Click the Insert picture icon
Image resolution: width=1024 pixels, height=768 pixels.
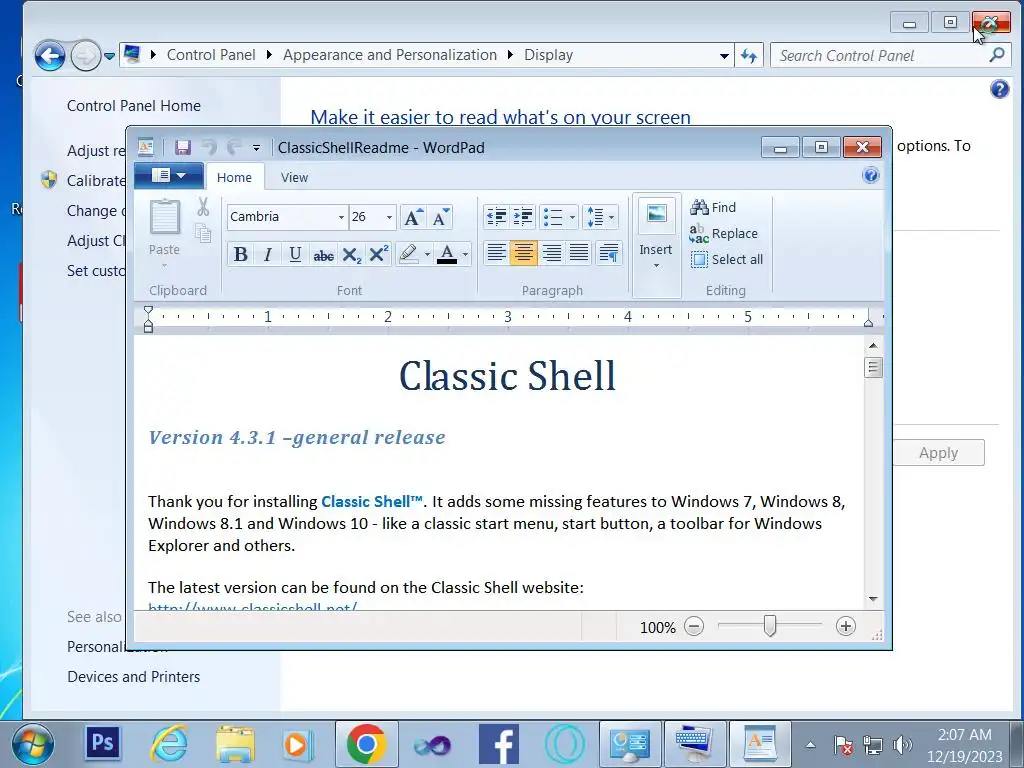click(x=656, y=215)
